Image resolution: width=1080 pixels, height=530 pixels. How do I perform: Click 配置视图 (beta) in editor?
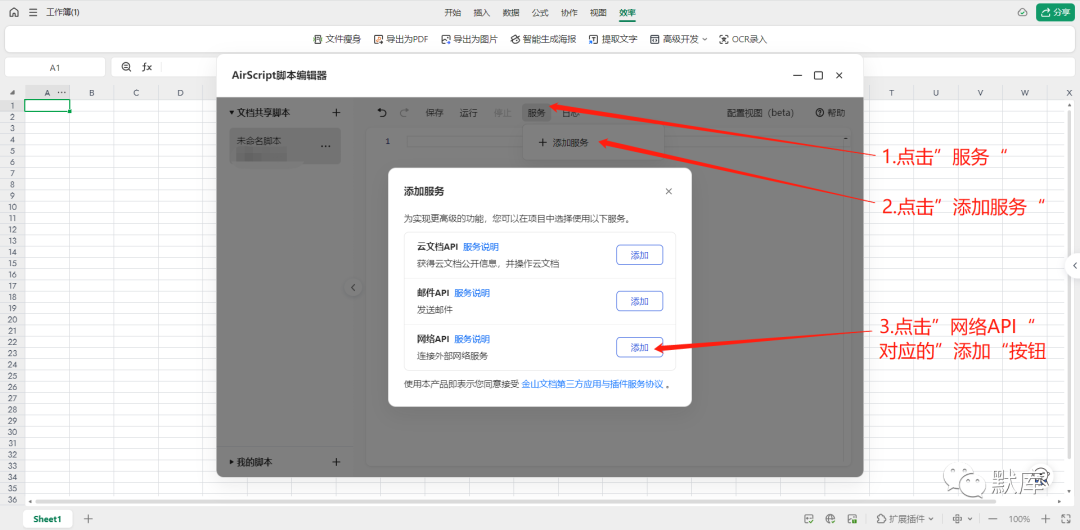click(760, 112)
